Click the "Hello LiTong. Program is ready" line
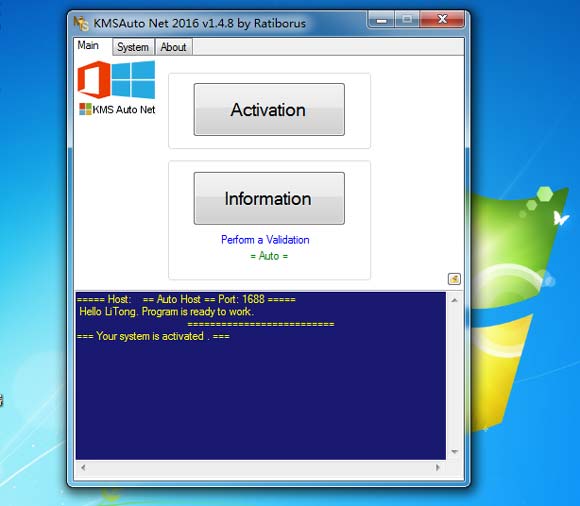 pyautogui.click(x=166, y=312)
